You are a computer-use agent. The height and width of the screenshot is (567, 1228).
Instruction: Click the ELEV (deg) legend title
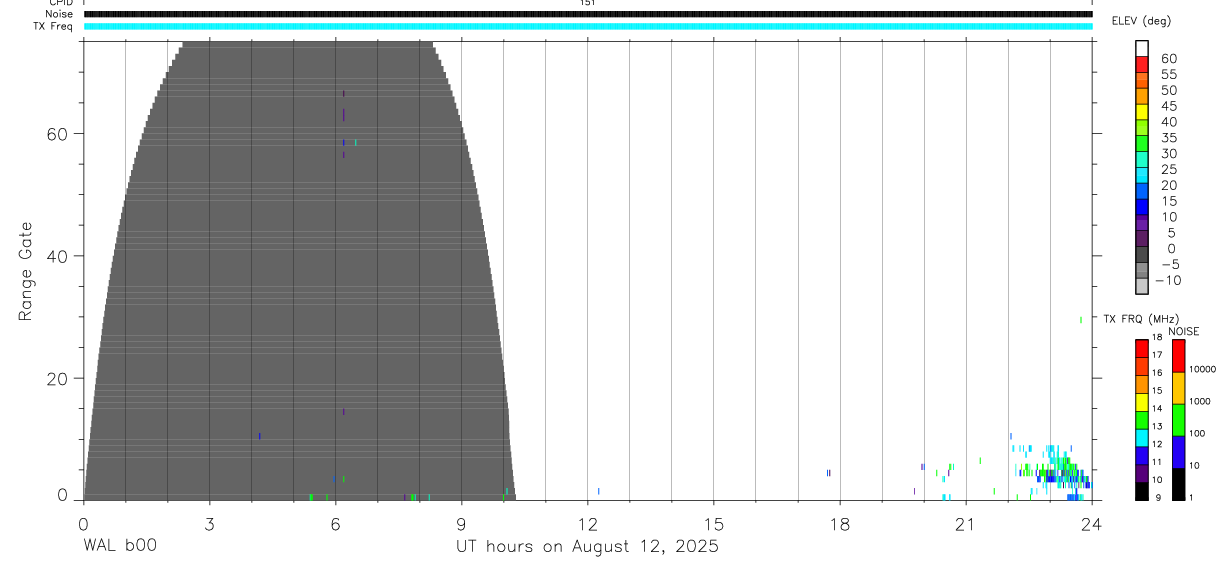1141,21
